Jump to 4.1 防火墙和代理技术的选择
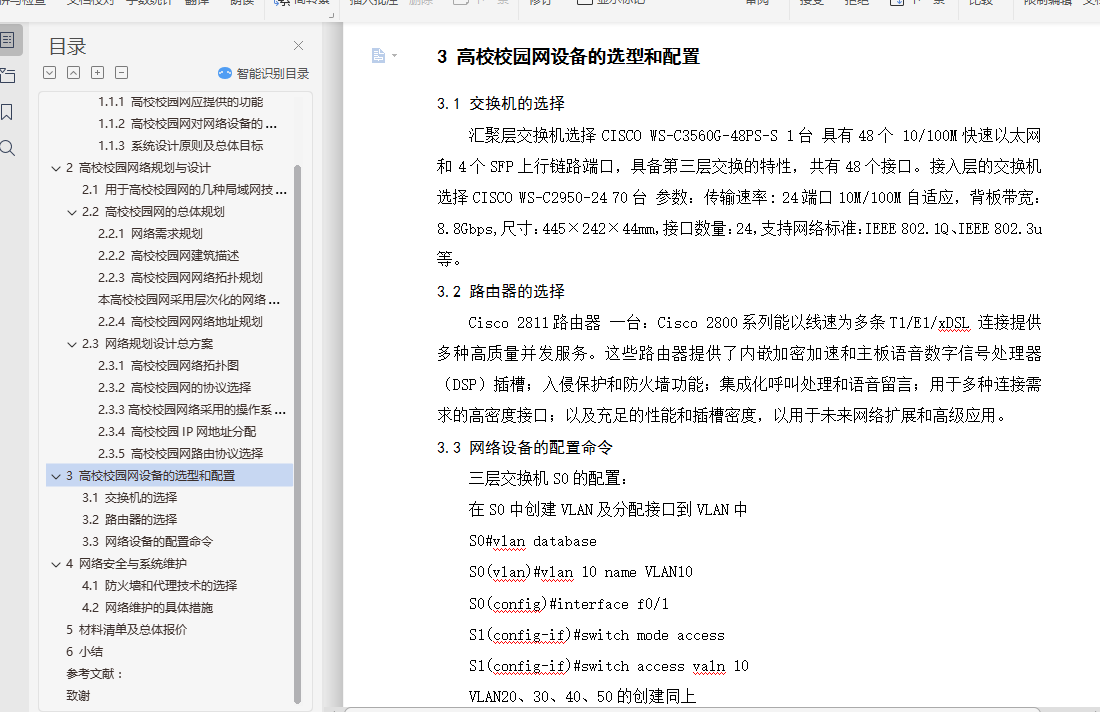This screenshot has height=712, width=1100. coord(159,585)
